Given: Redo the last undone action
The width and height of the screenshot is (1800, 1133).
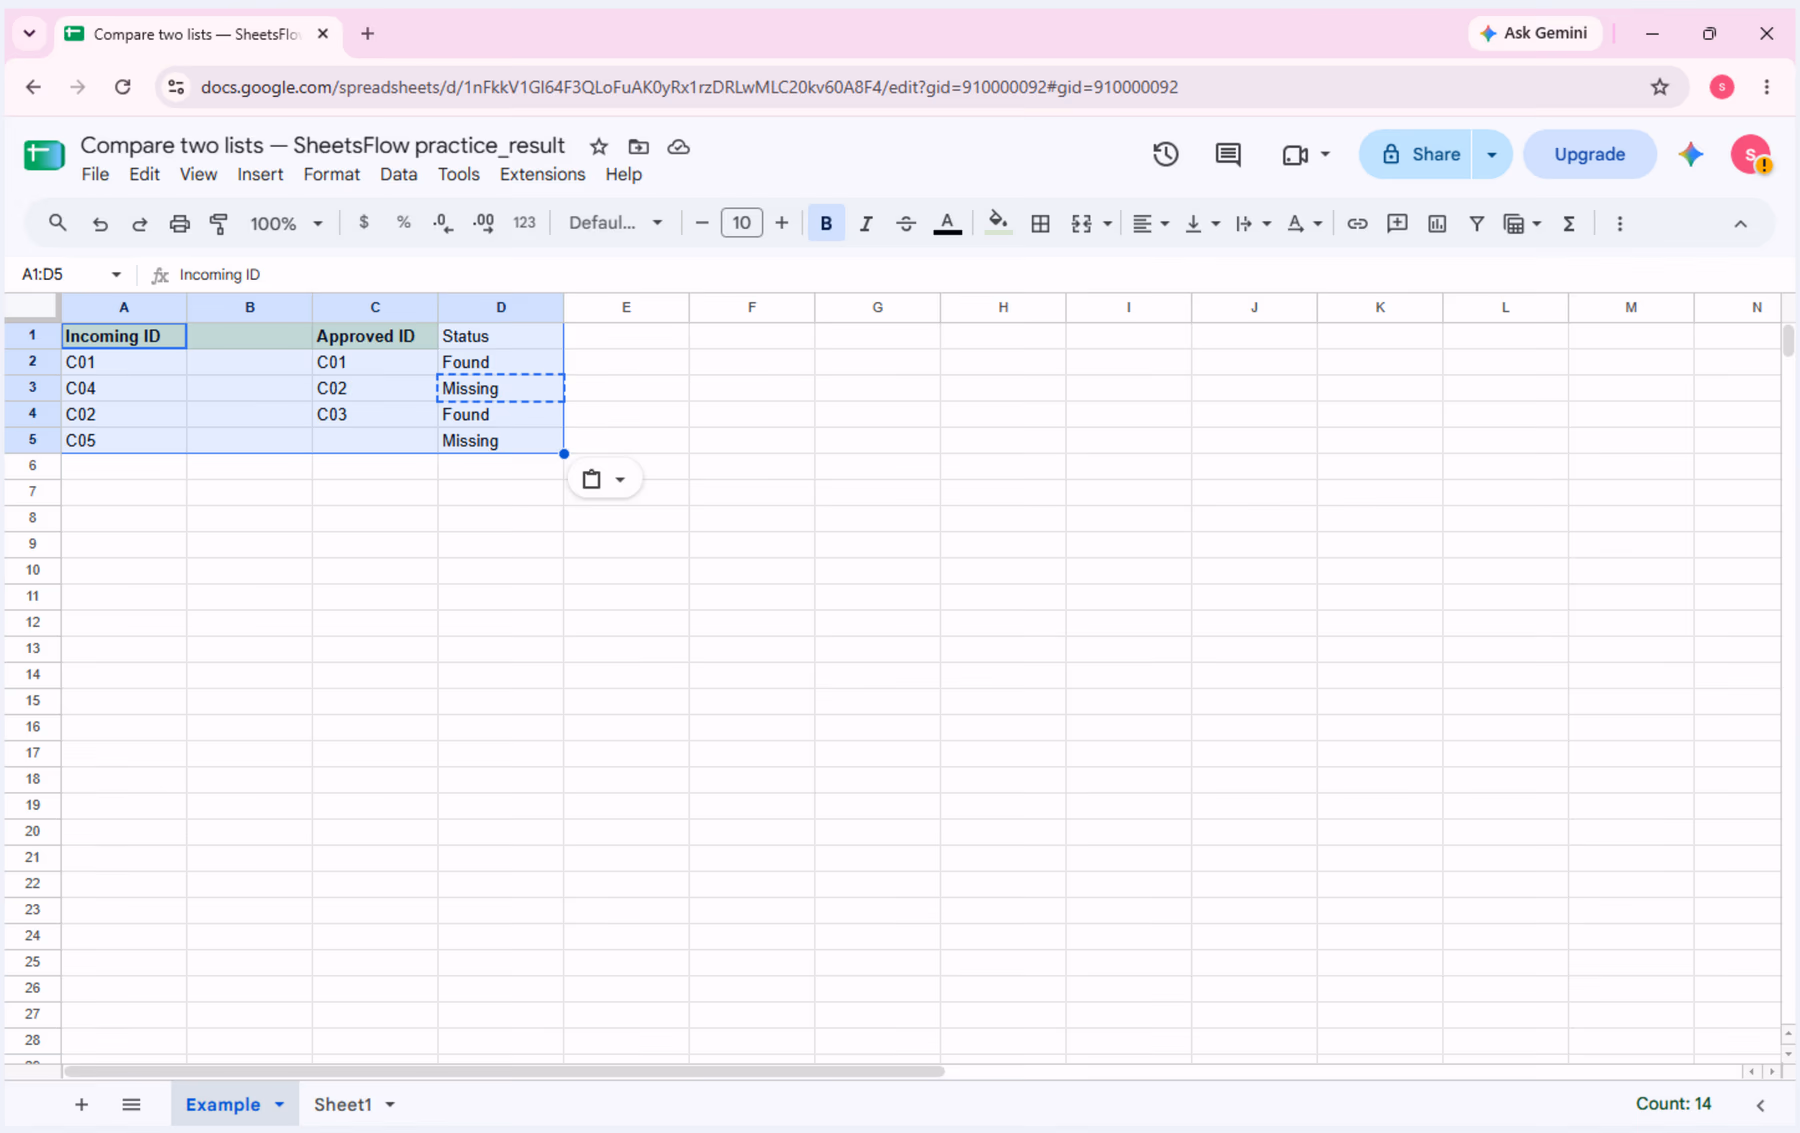Looking at the screenshot, I should coord(140,224).
